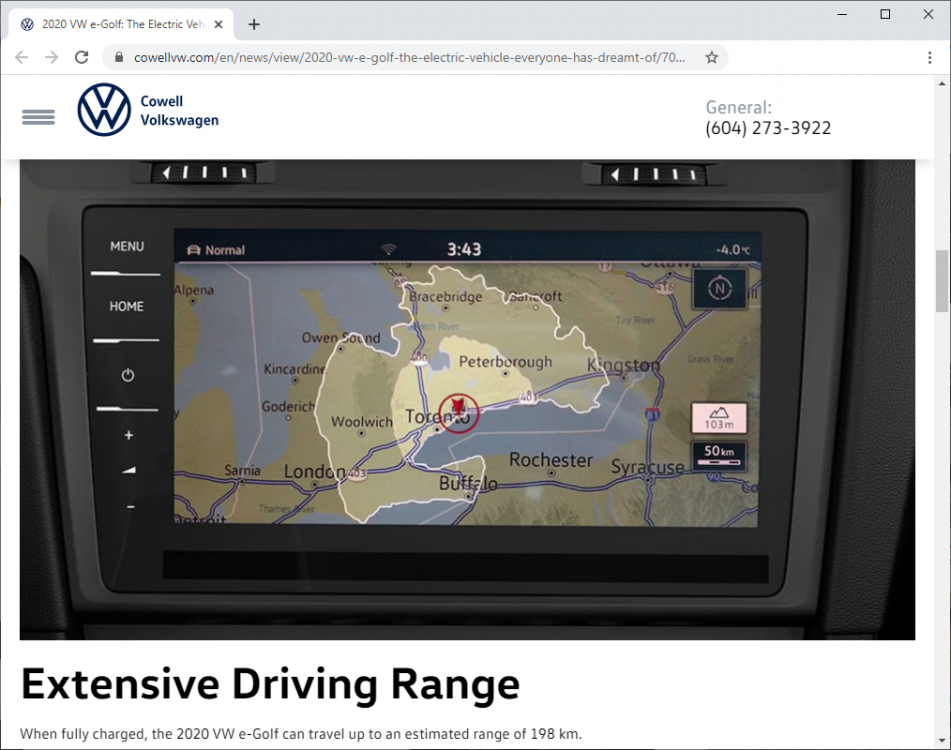Open a new browser tab
The height and width of the screenshot is (750, 951).
(x=254, y=24)
